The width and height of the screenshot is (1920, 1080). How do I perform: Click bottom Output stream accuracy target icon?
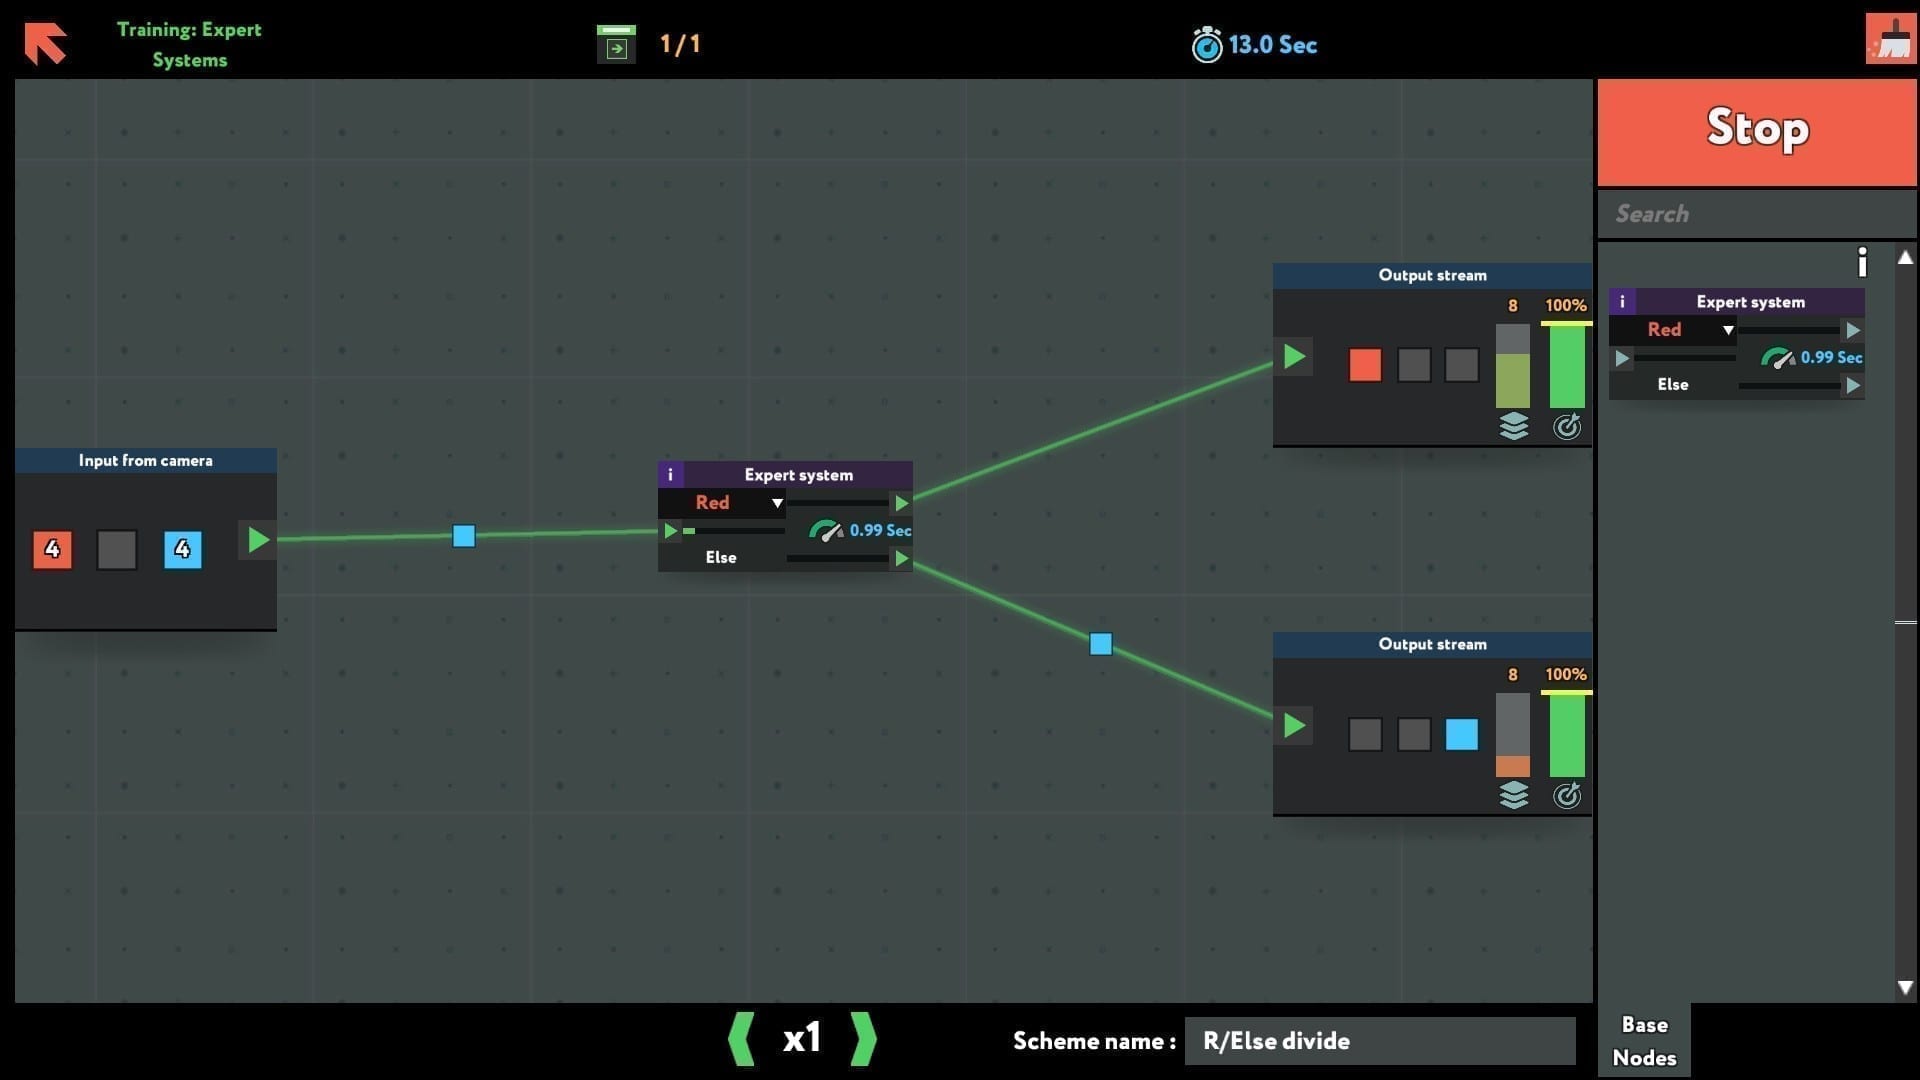pos(1566,796)
